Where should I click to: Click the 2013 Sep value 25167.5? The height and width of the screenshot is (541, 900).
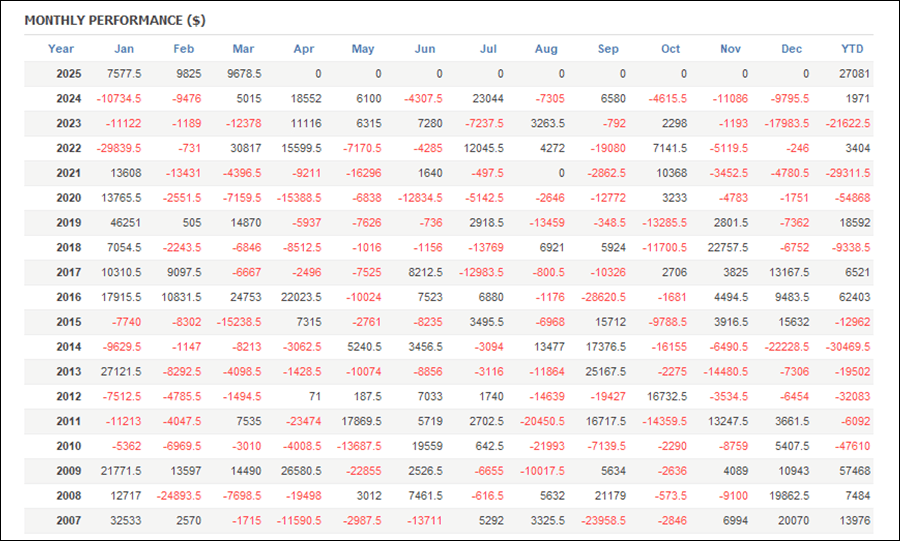[606, 371]
